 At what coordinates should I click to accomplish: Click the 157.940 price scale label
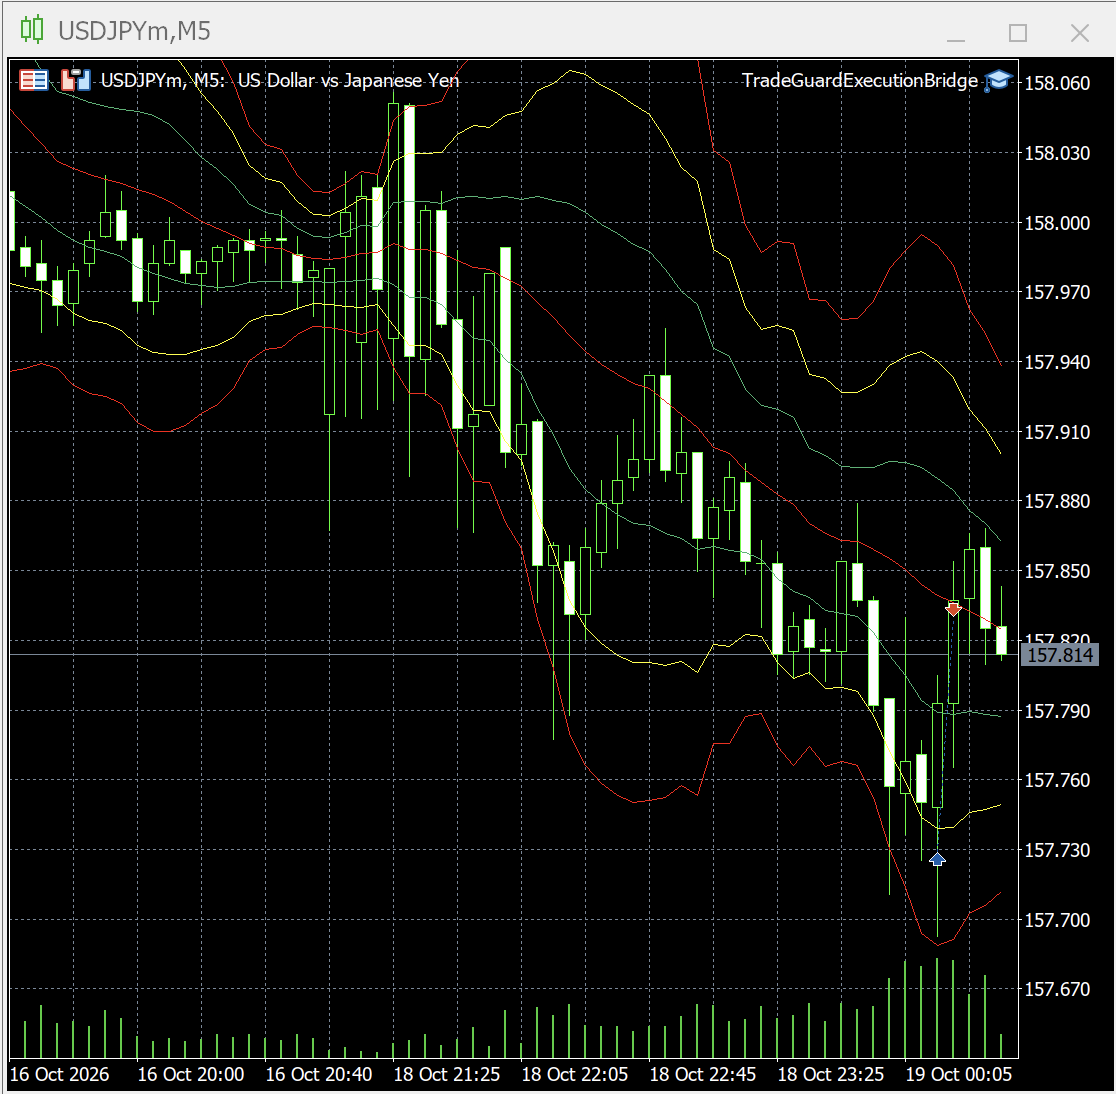pyautogui.click(x=1057, y=362)
